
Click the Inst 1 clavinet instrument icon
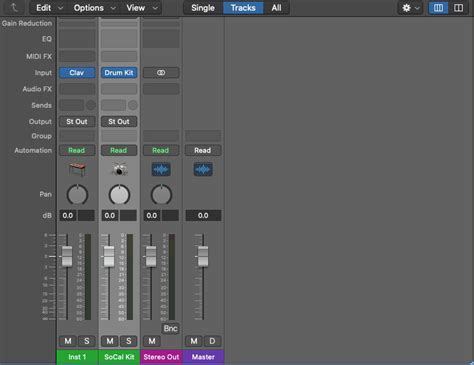77,169
